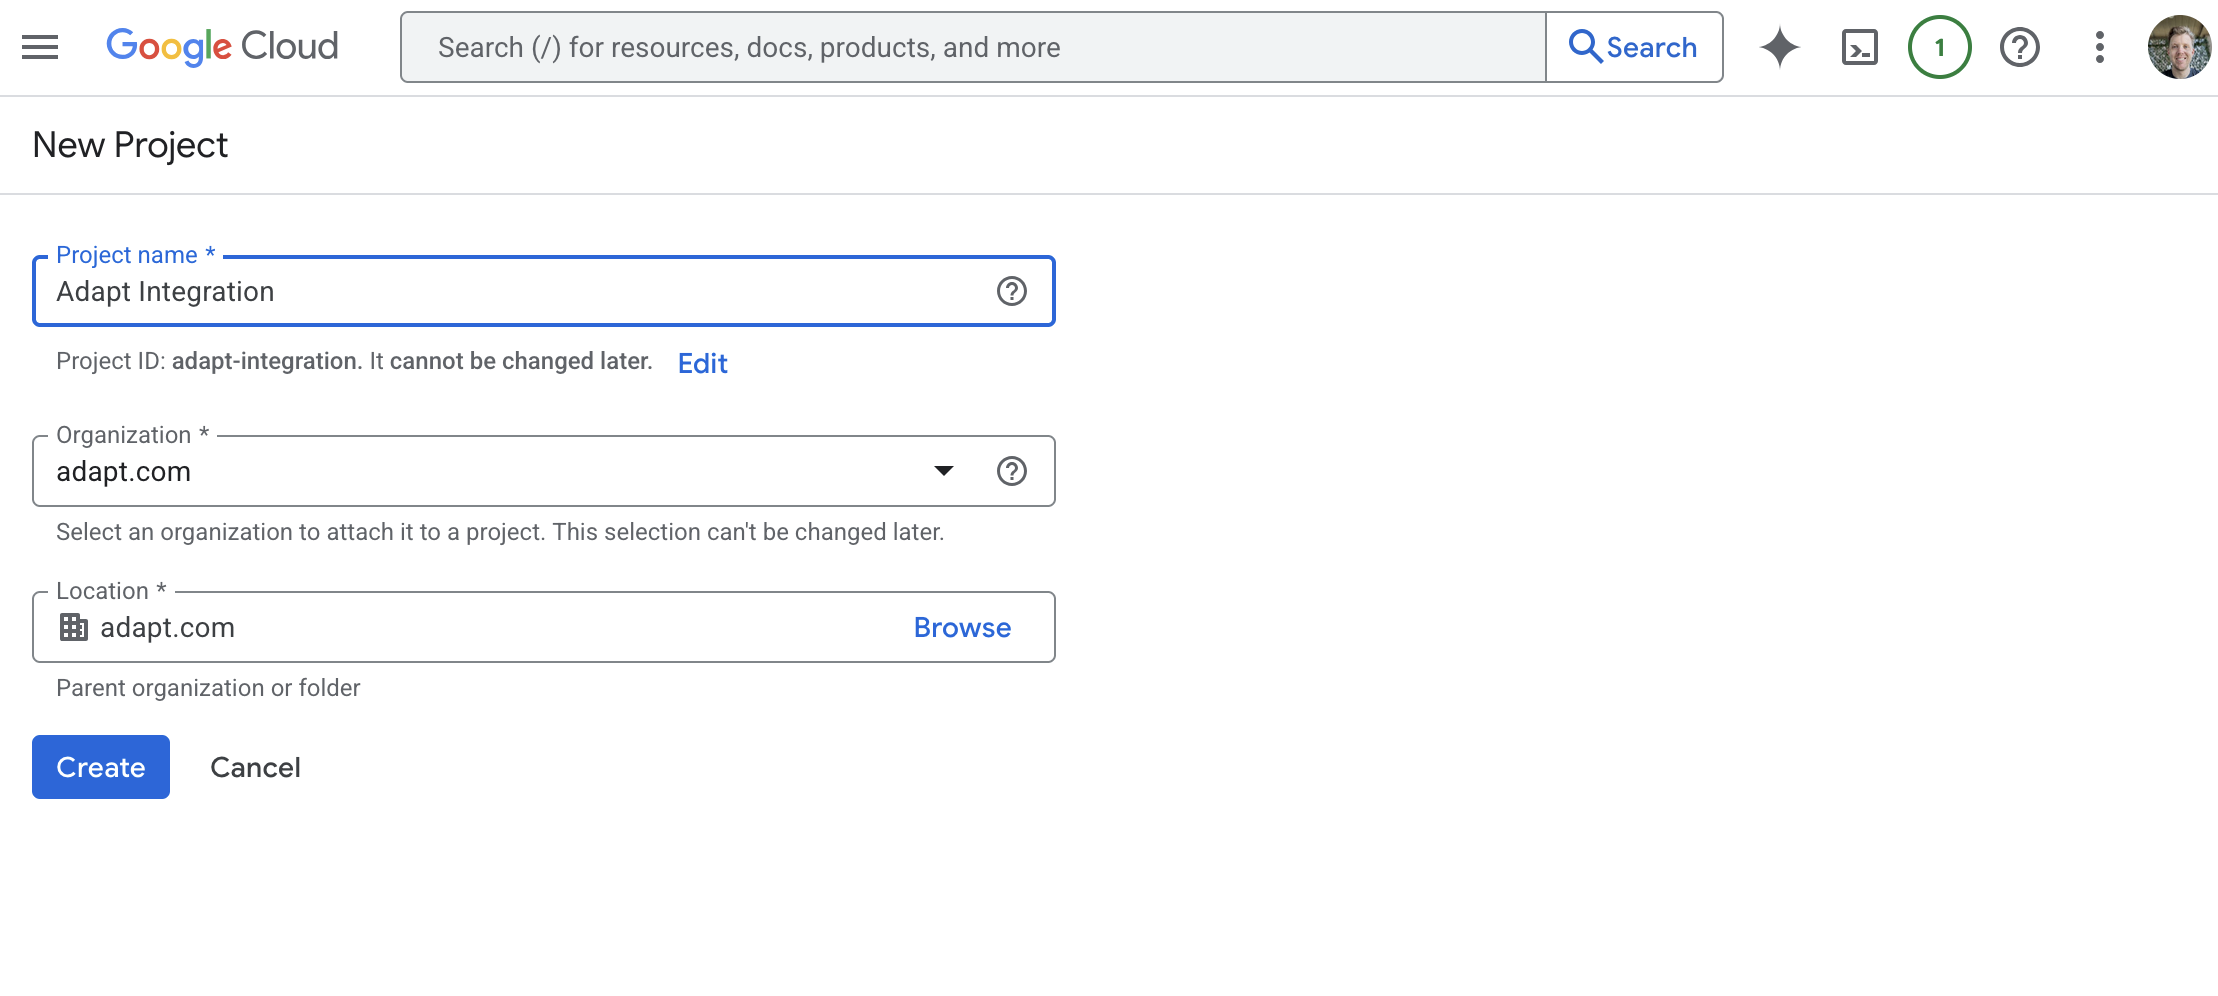Activate Cloud Shell
The width and height of the screenshot is (2218, 996).
pos(1860,46)
